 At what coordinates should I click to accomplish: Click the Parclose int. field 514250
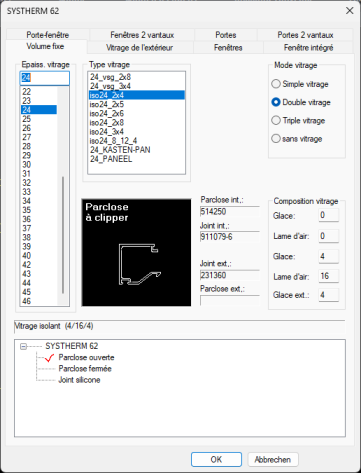229,212
